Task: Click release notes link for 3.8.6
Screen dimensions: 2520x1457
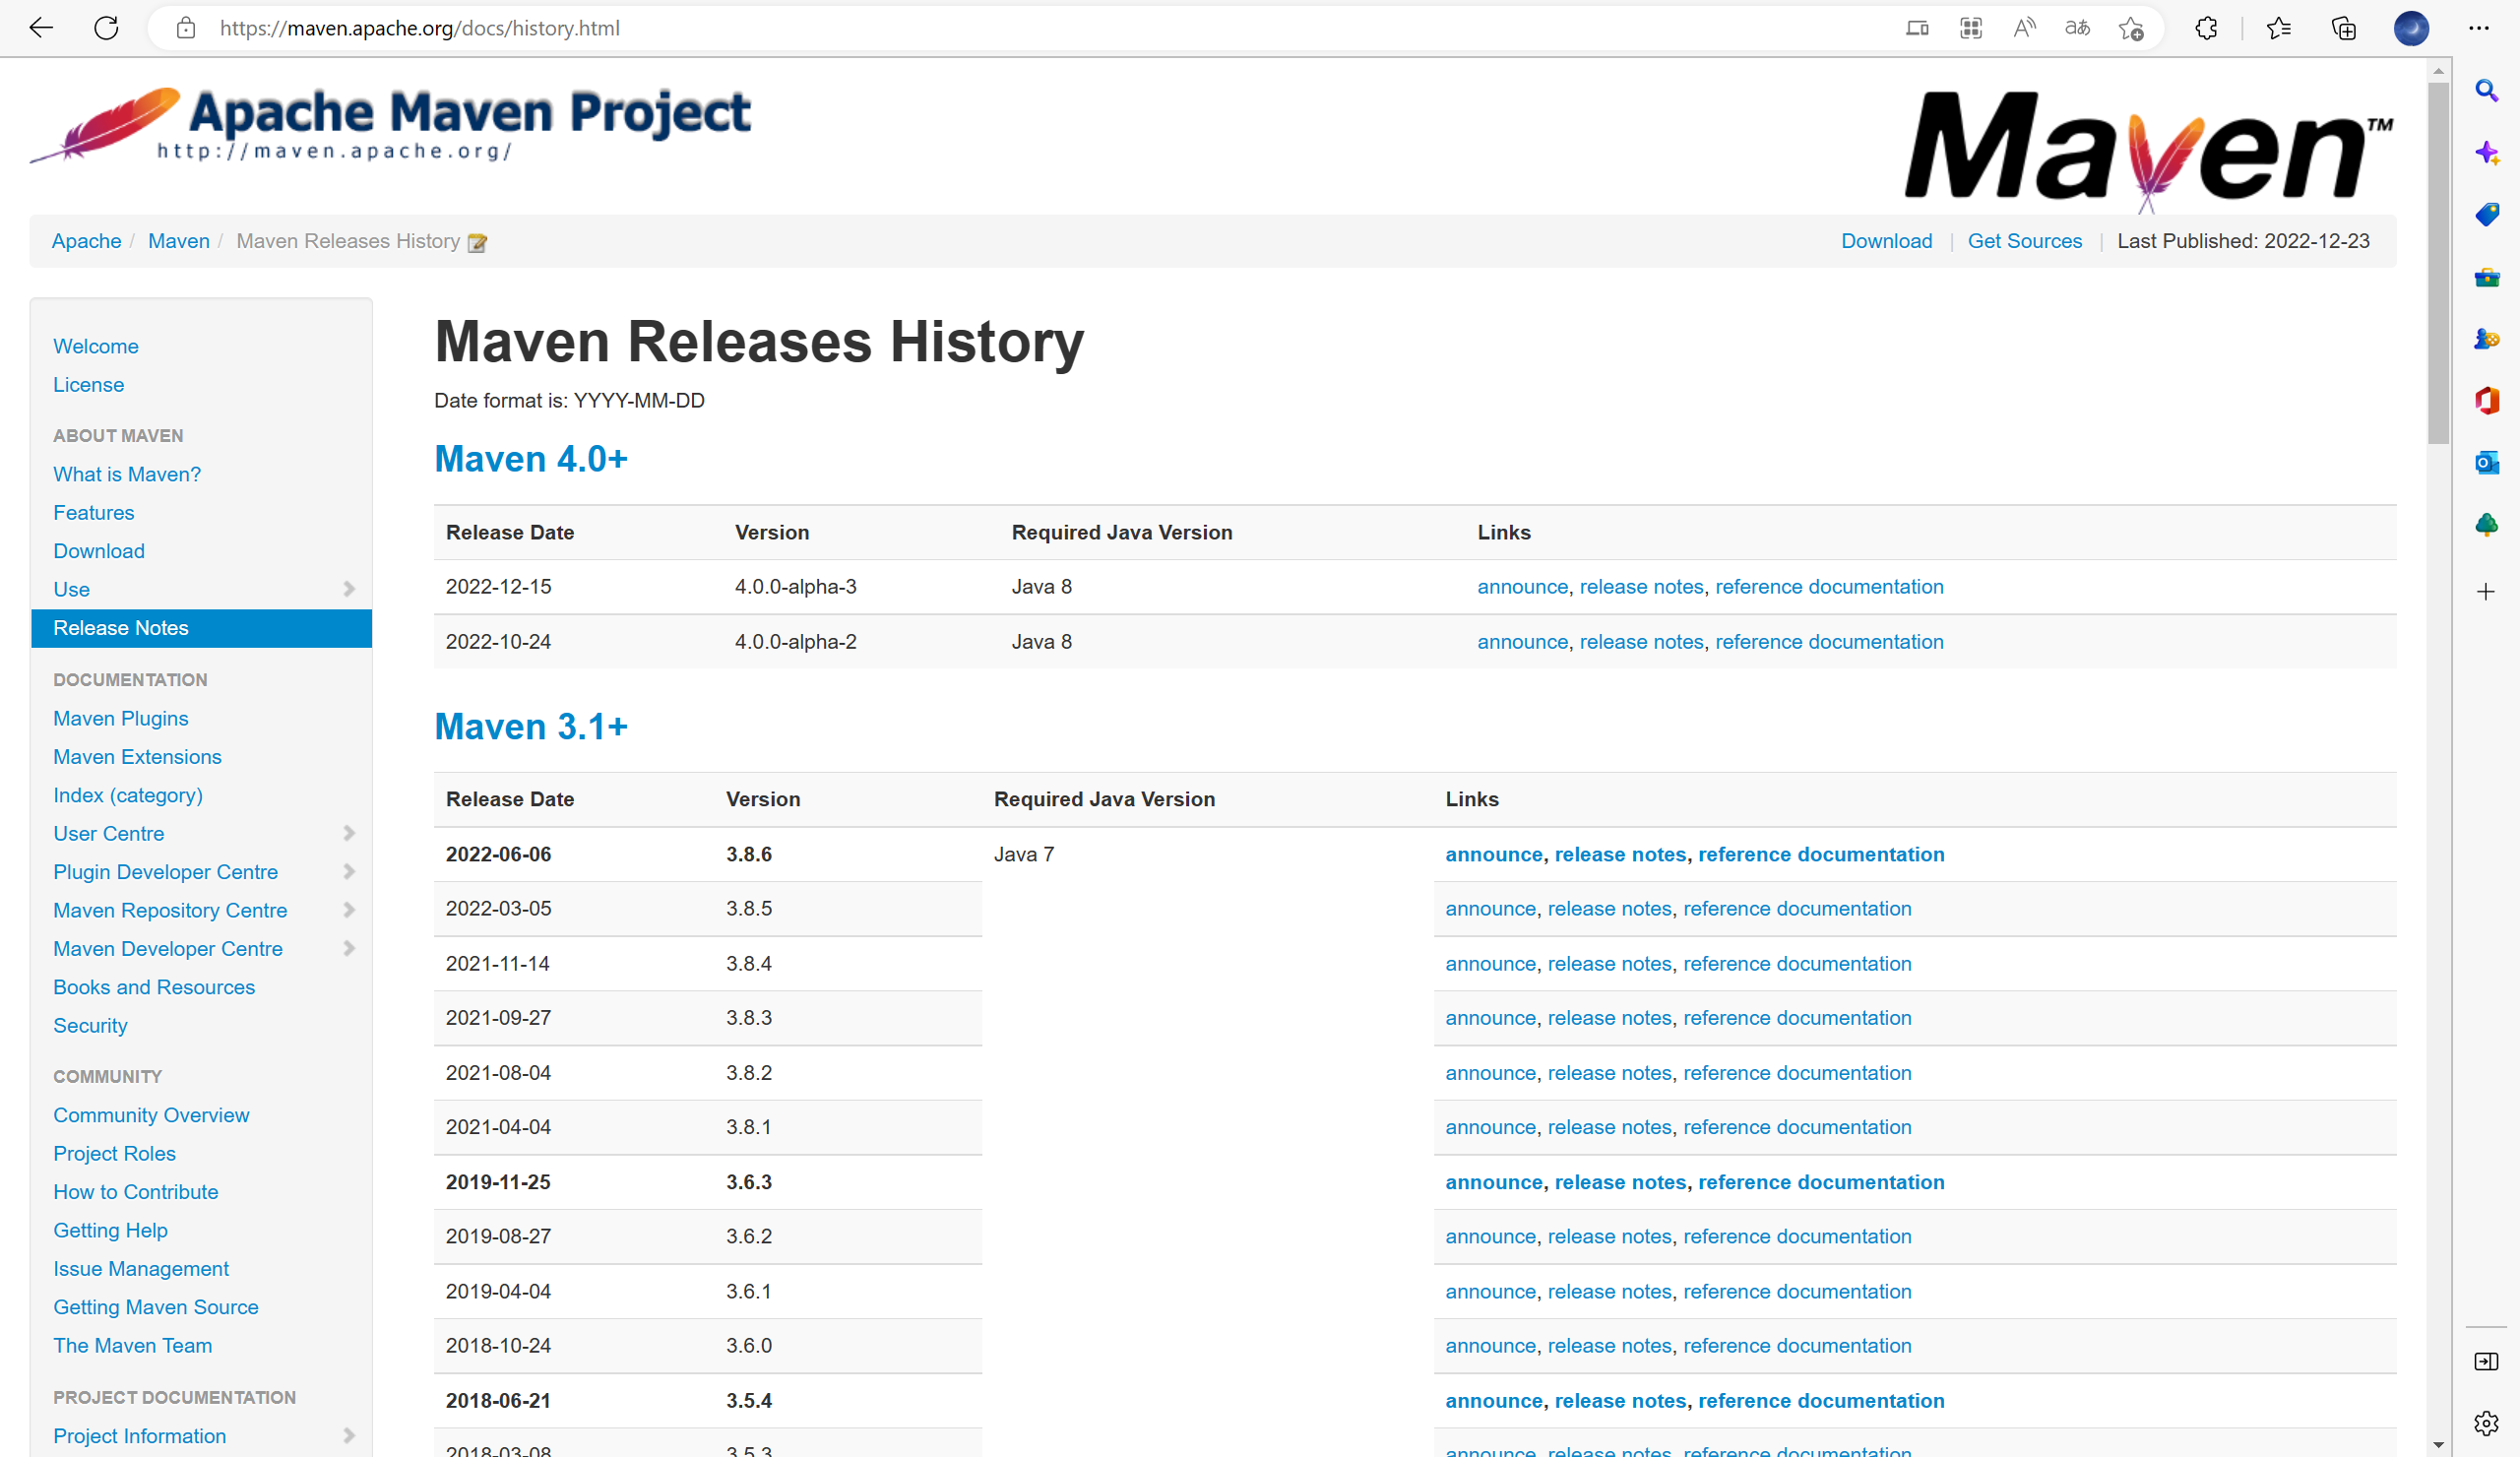Action: click(1620, 854)
